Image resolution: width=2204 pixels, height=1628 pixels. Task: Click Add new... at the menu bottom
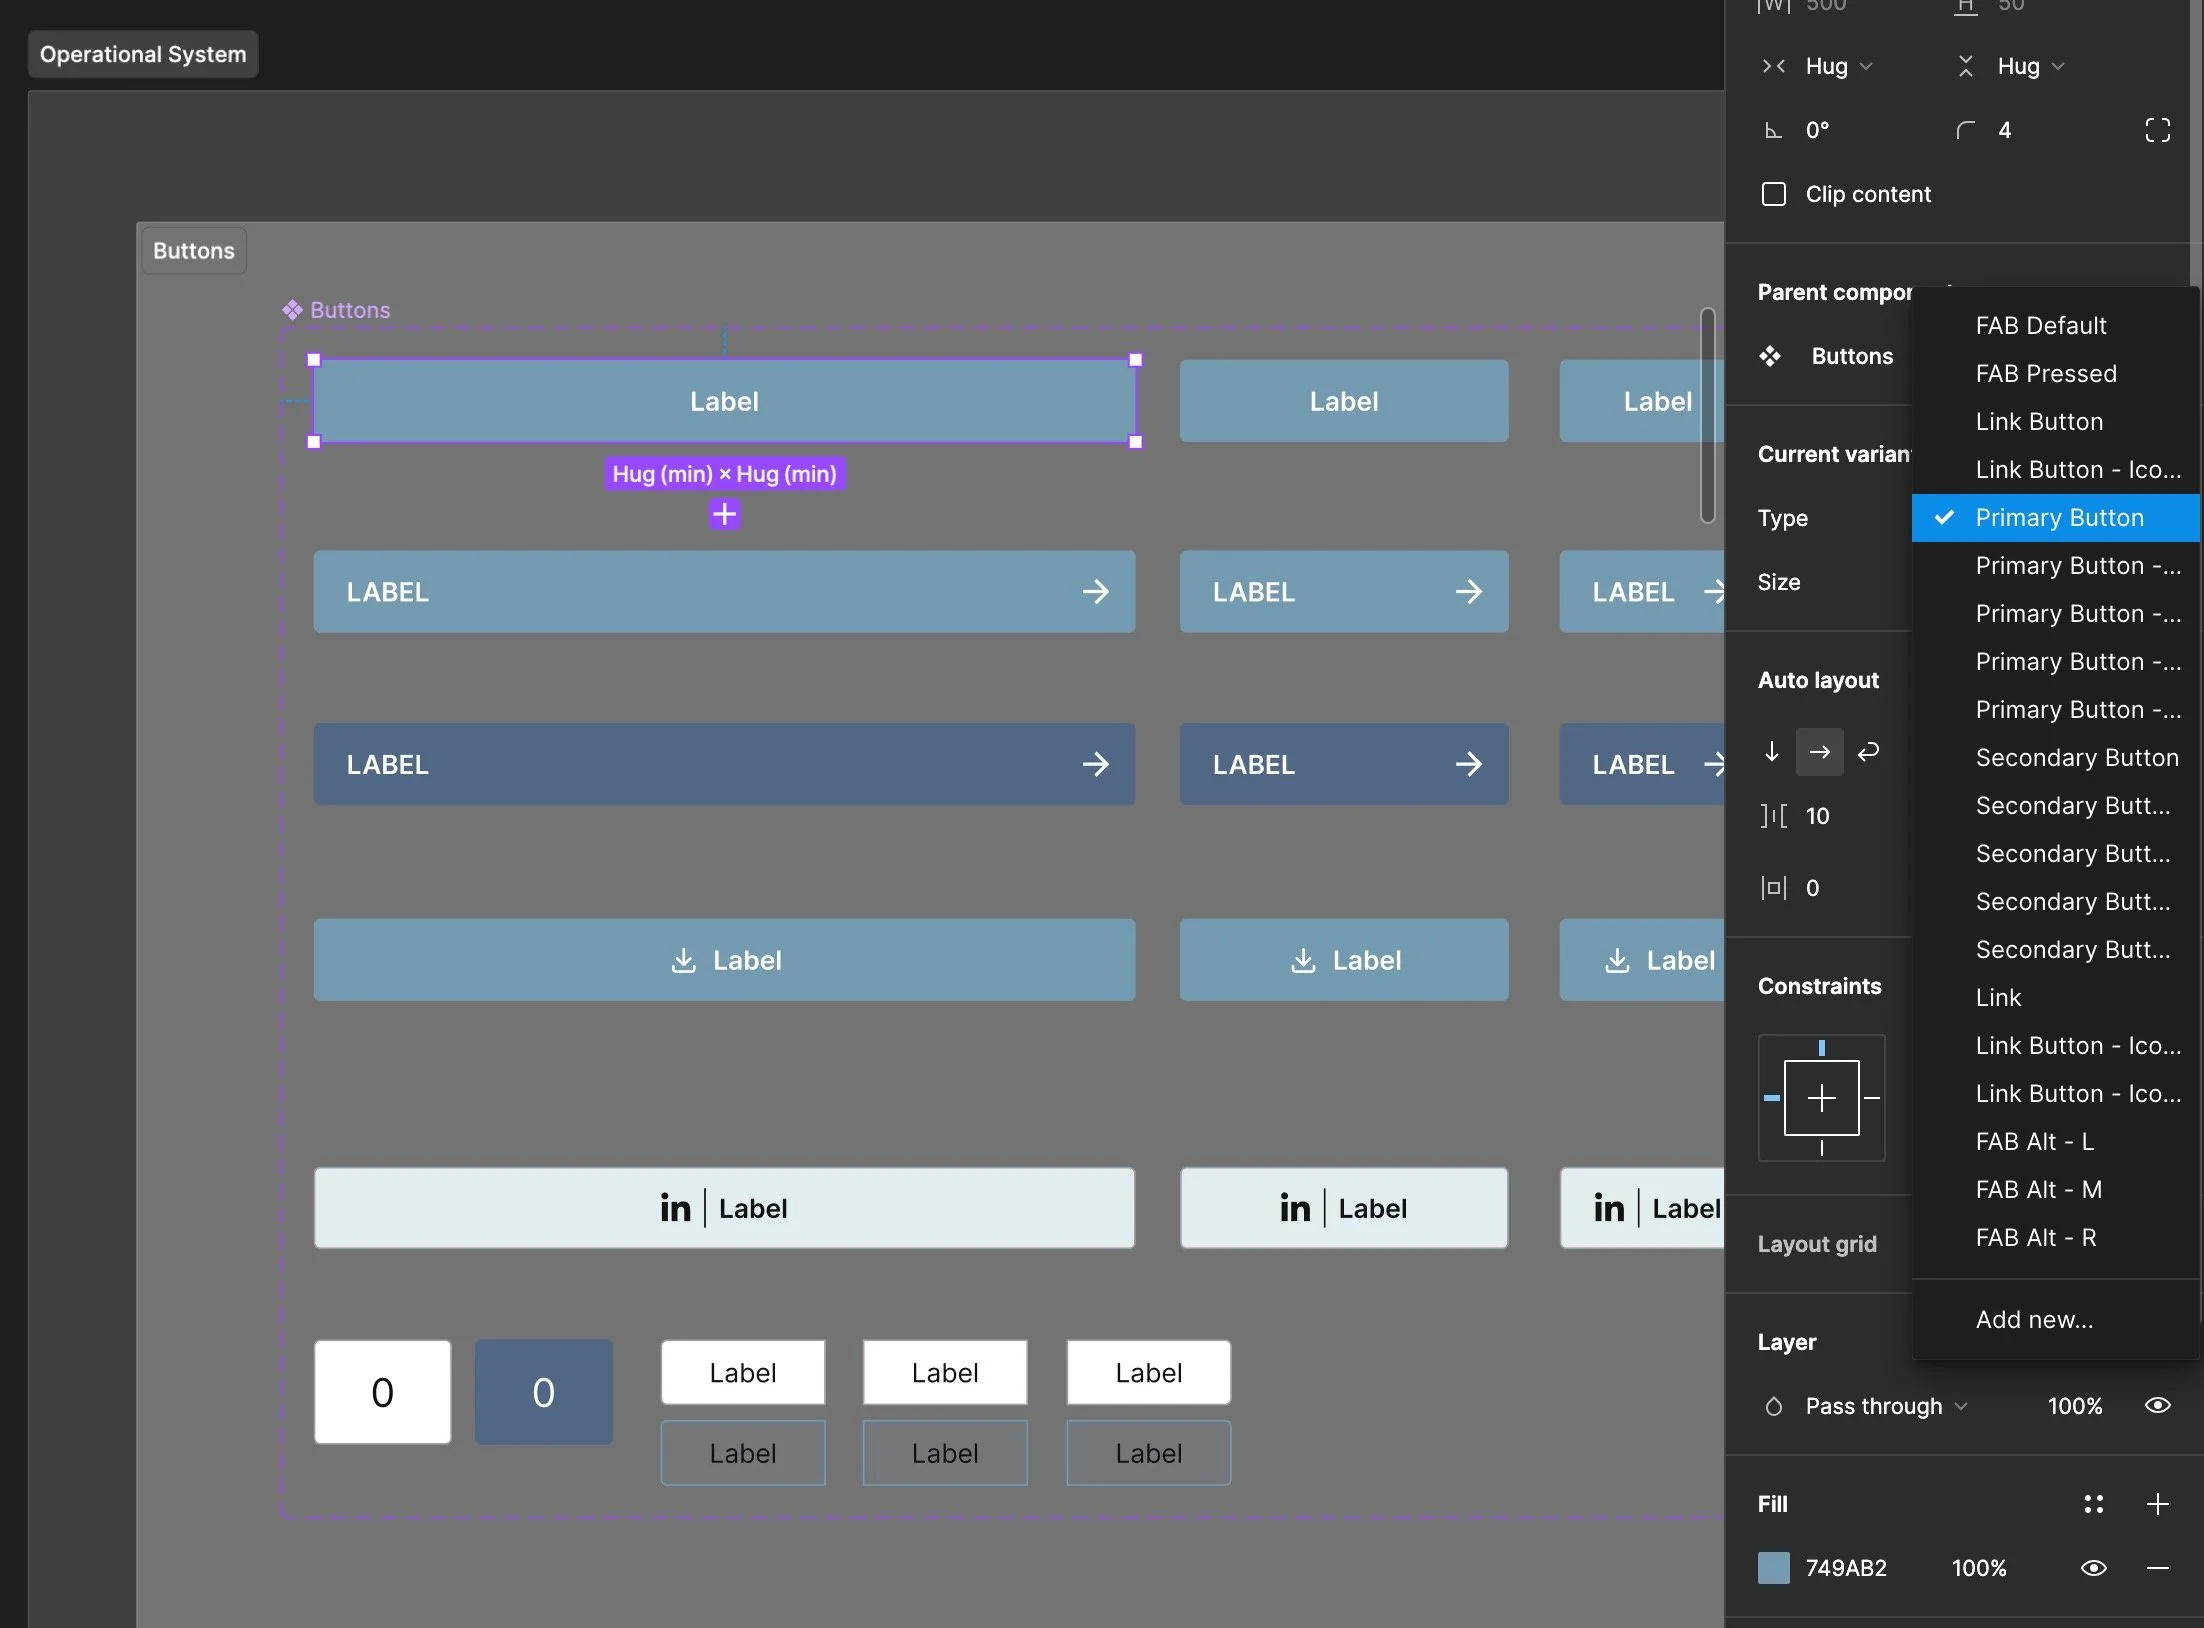point(2034,1320)
